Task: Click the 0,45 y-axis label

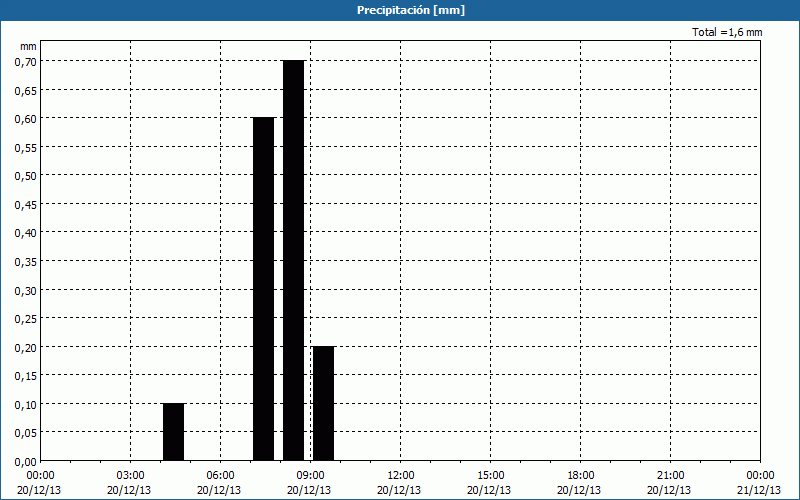Action: point(26,205)
